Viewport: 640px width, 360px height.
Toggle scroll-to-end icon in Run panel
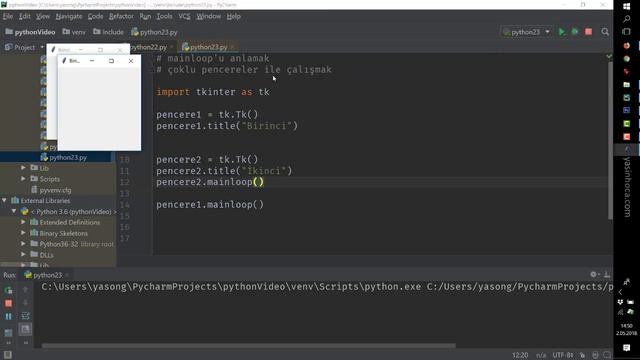25,329
